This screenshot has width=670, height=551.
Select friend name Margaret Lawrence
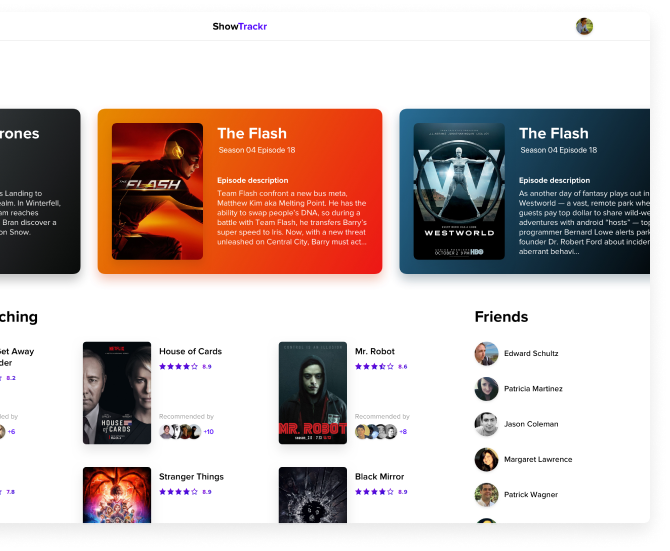(538, 460)
